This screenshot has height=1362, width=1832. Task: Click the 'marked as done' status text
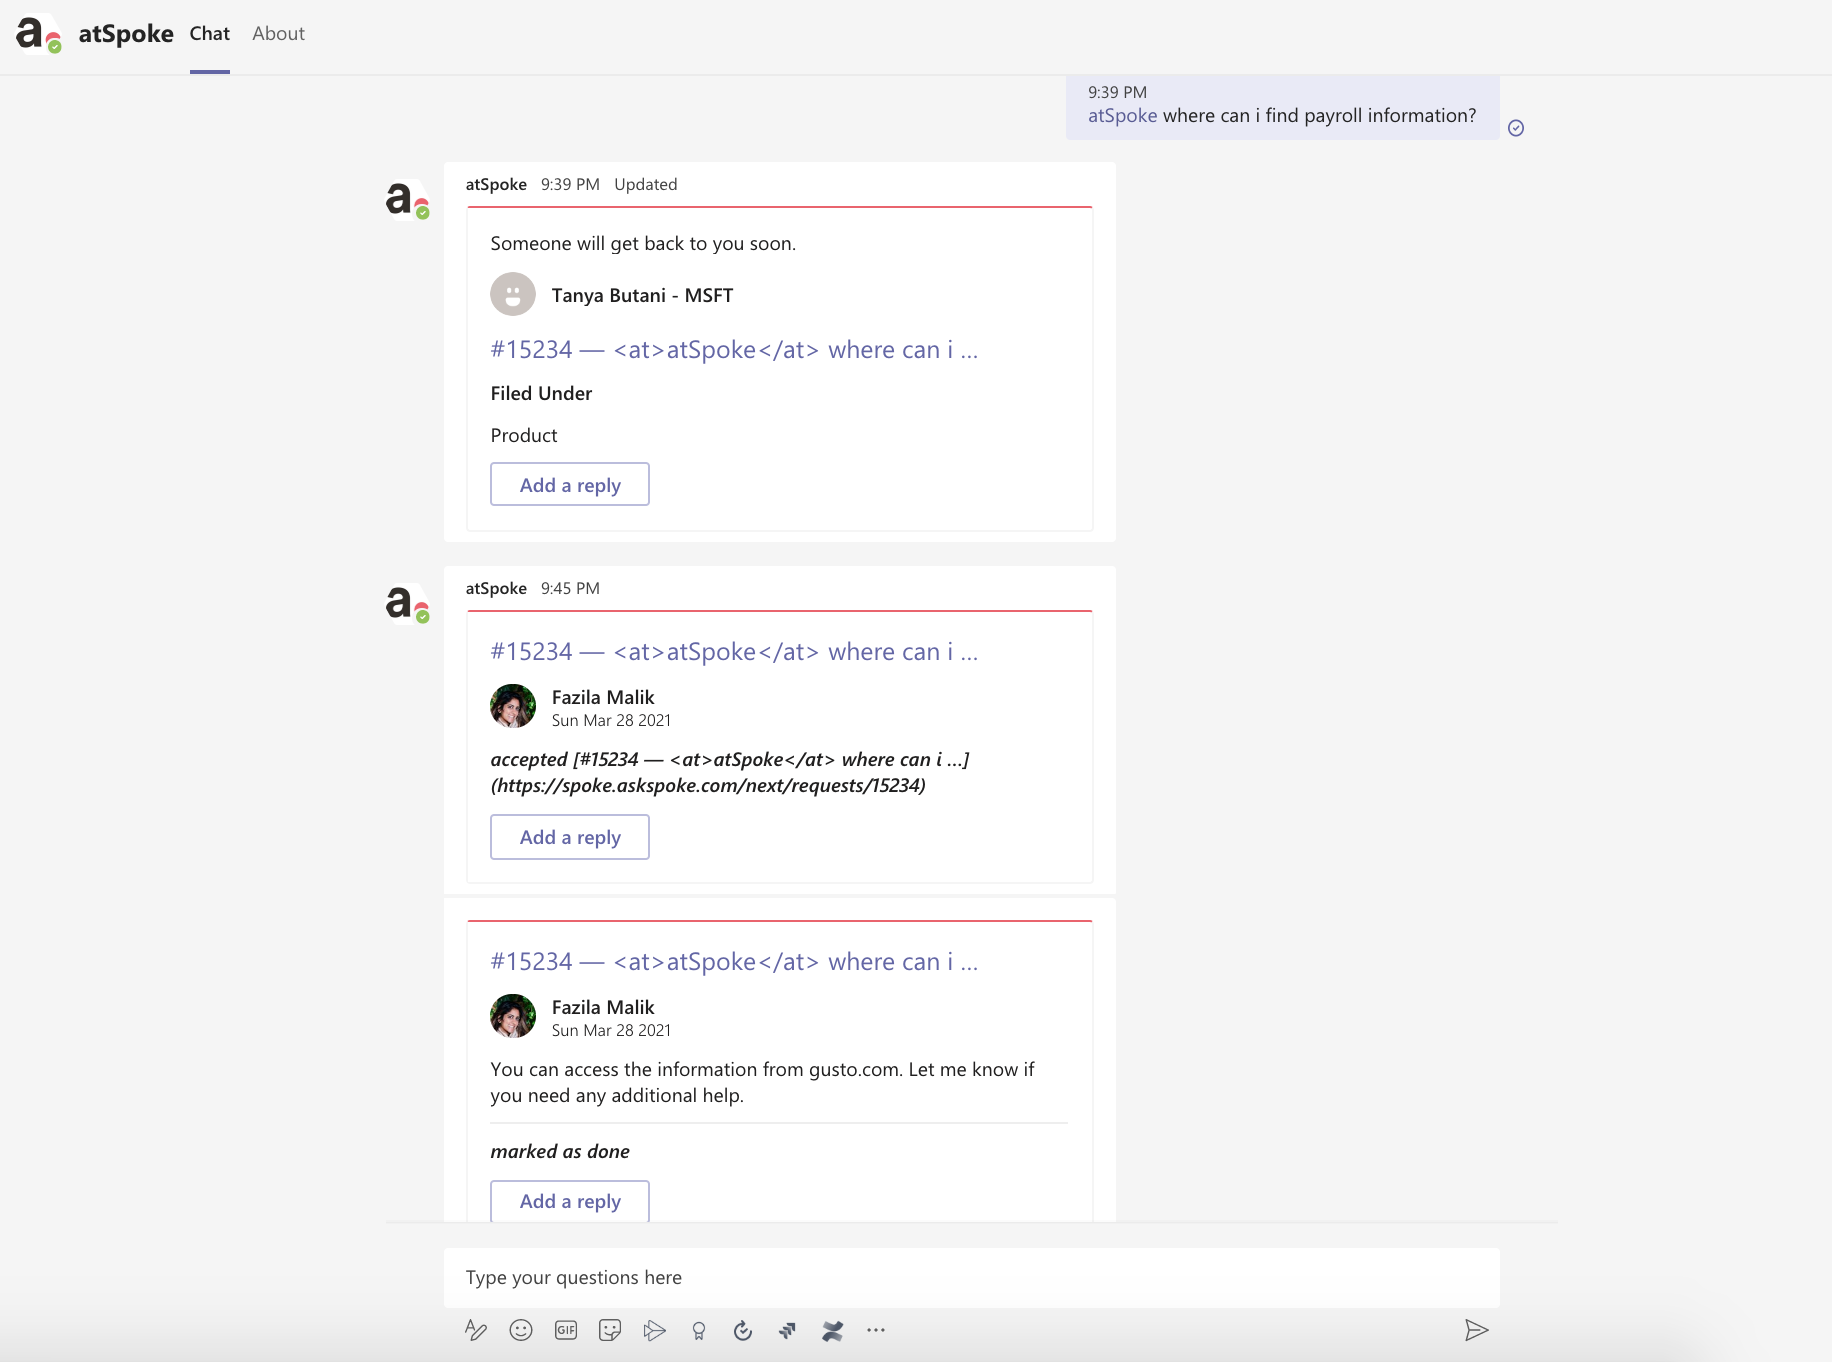point(560,1151)
